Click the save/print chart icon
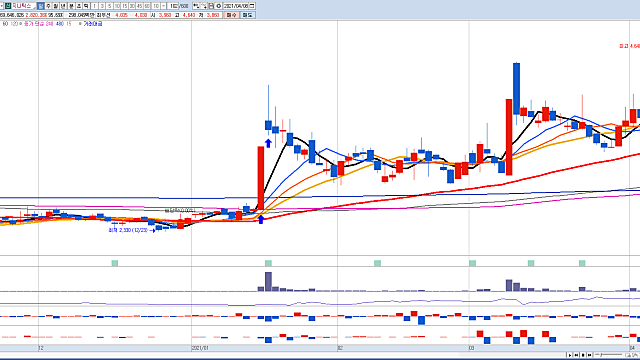Viewport: 640px width, 360px height. tap(211, 6)
